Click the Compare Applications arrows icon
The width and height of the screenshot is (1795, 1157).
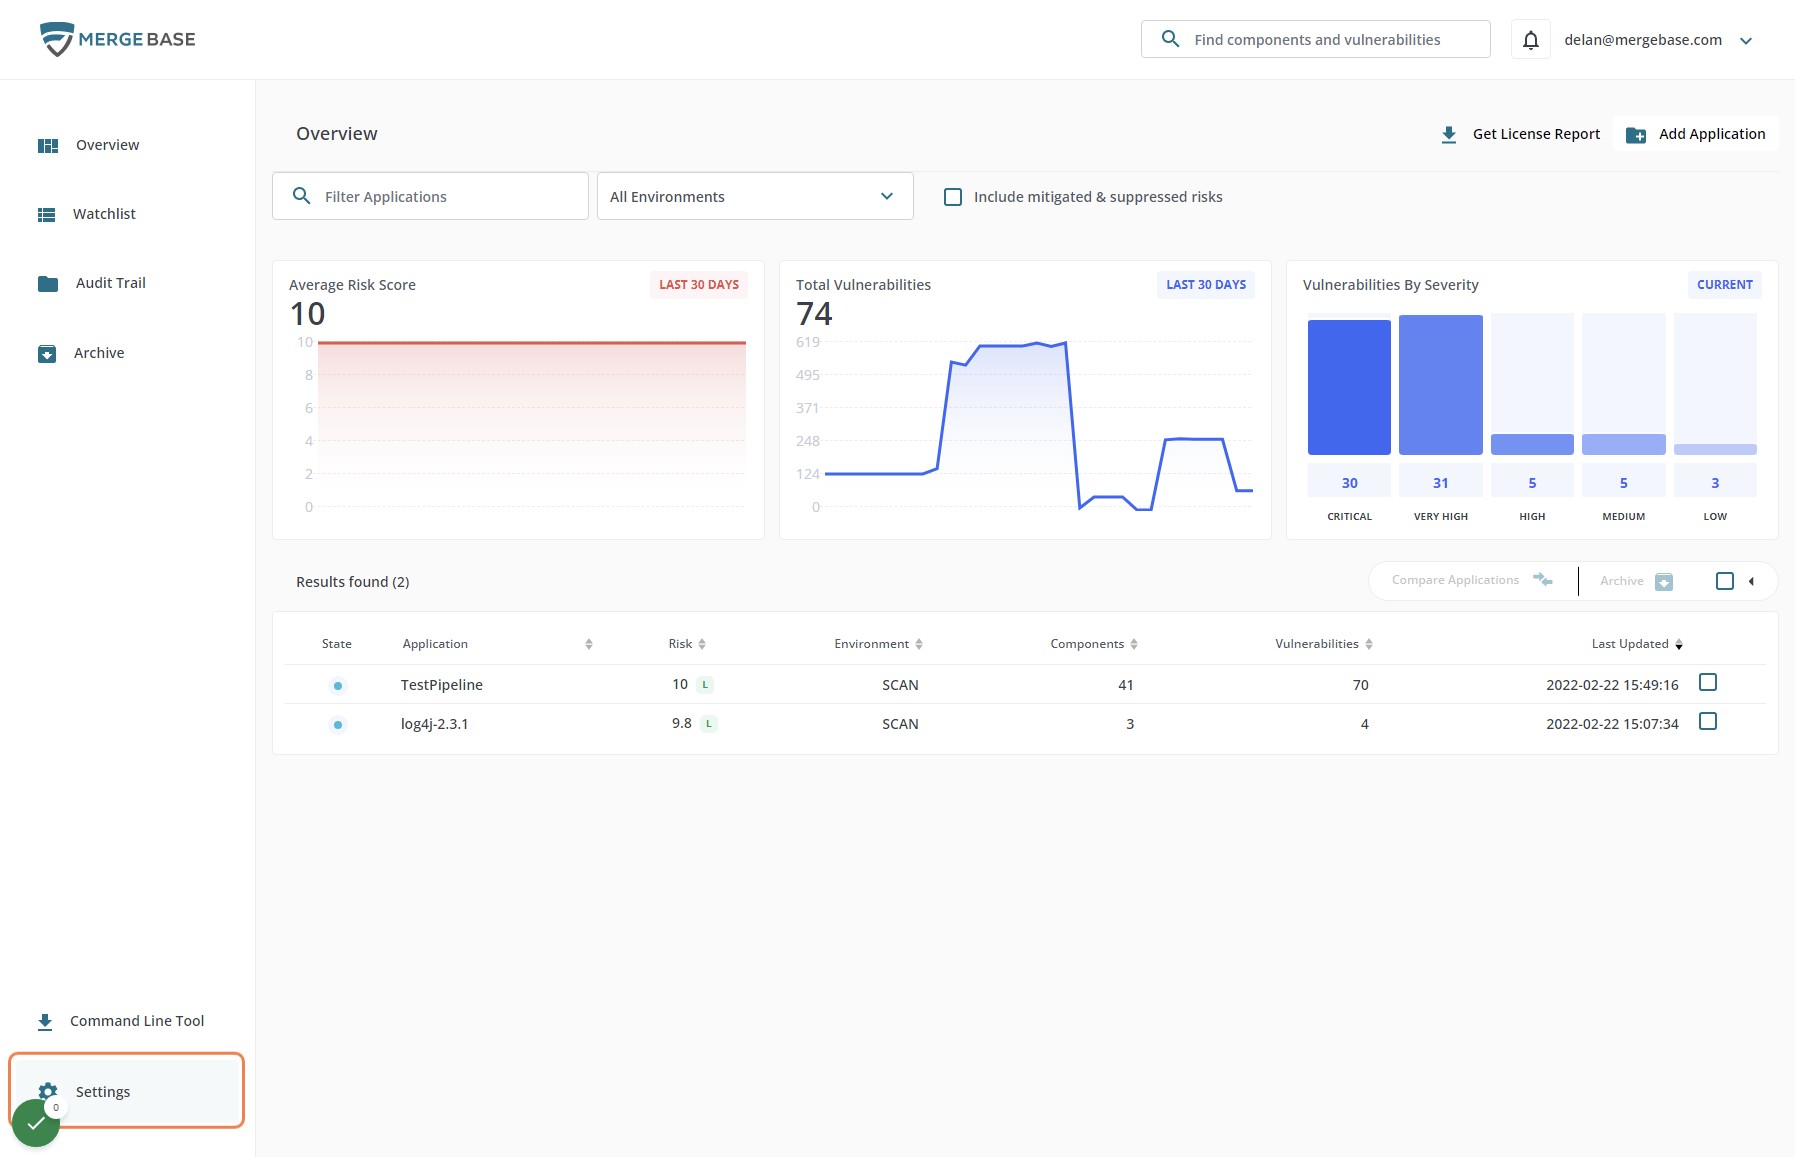pyautogui.click(x=1543, y=580)
